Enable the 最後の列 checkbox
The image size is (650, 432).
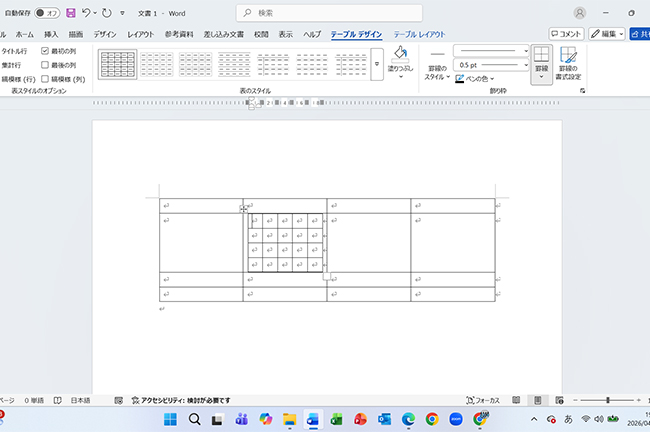coord(45,65)
